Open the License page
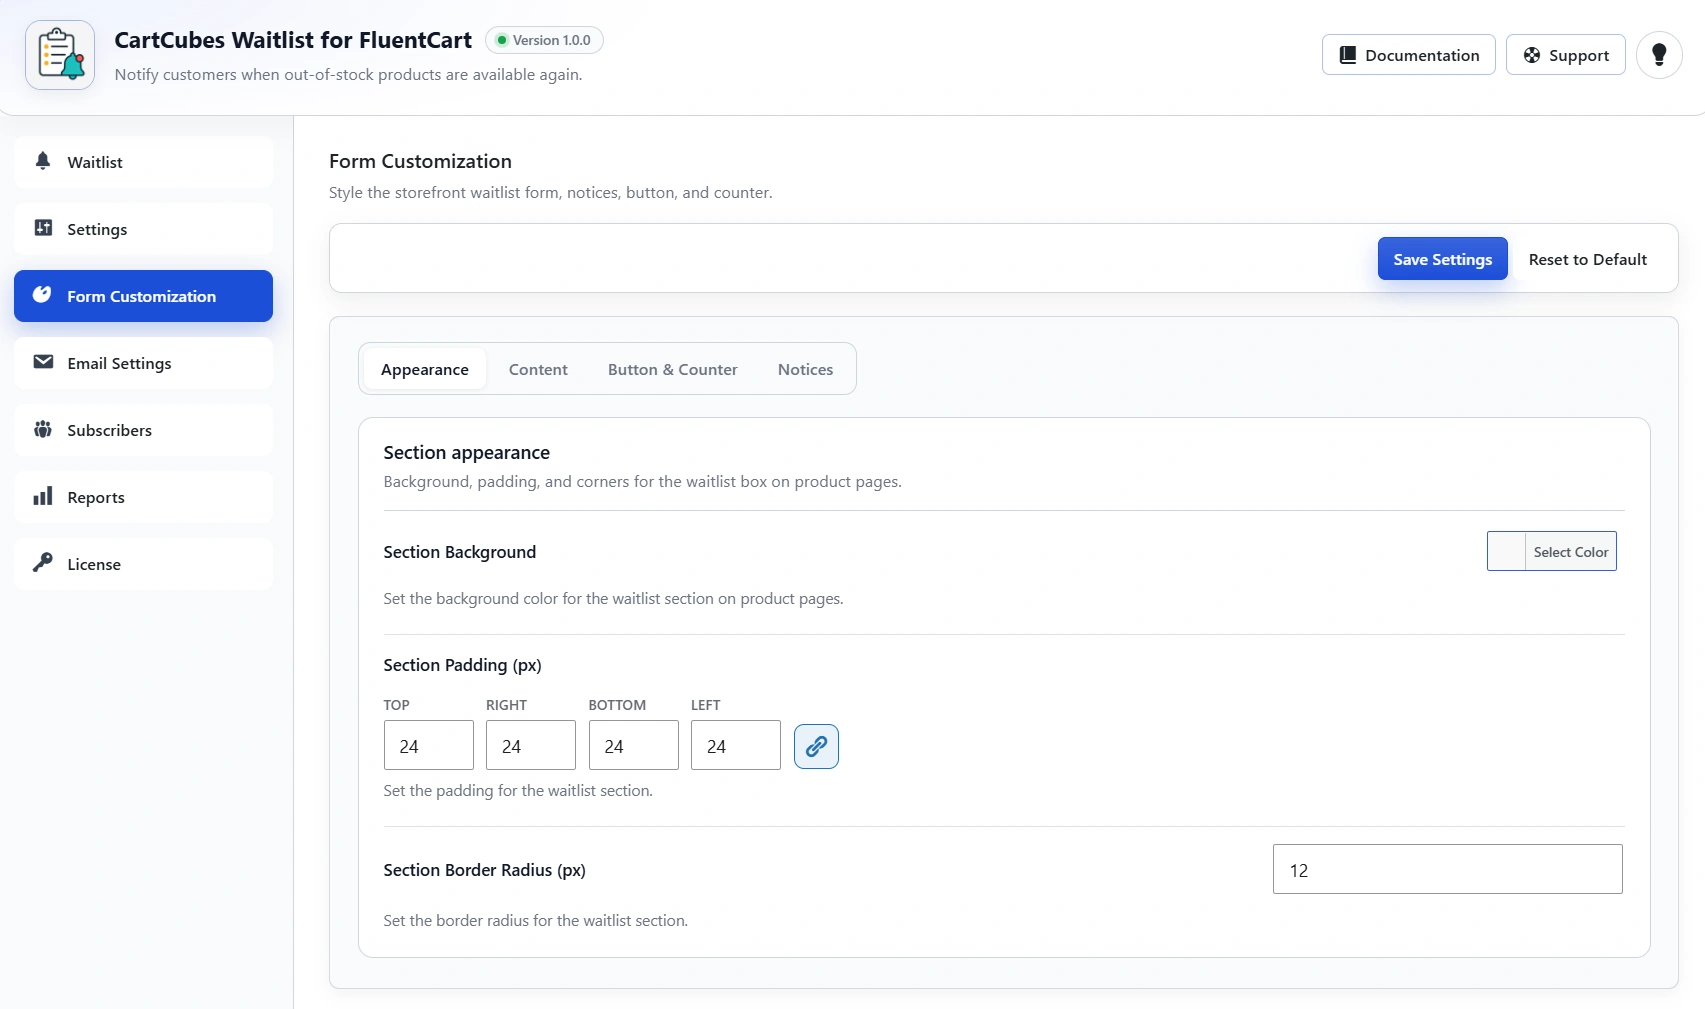This screenshot has width=1705, height=1009. pos(143,564)
